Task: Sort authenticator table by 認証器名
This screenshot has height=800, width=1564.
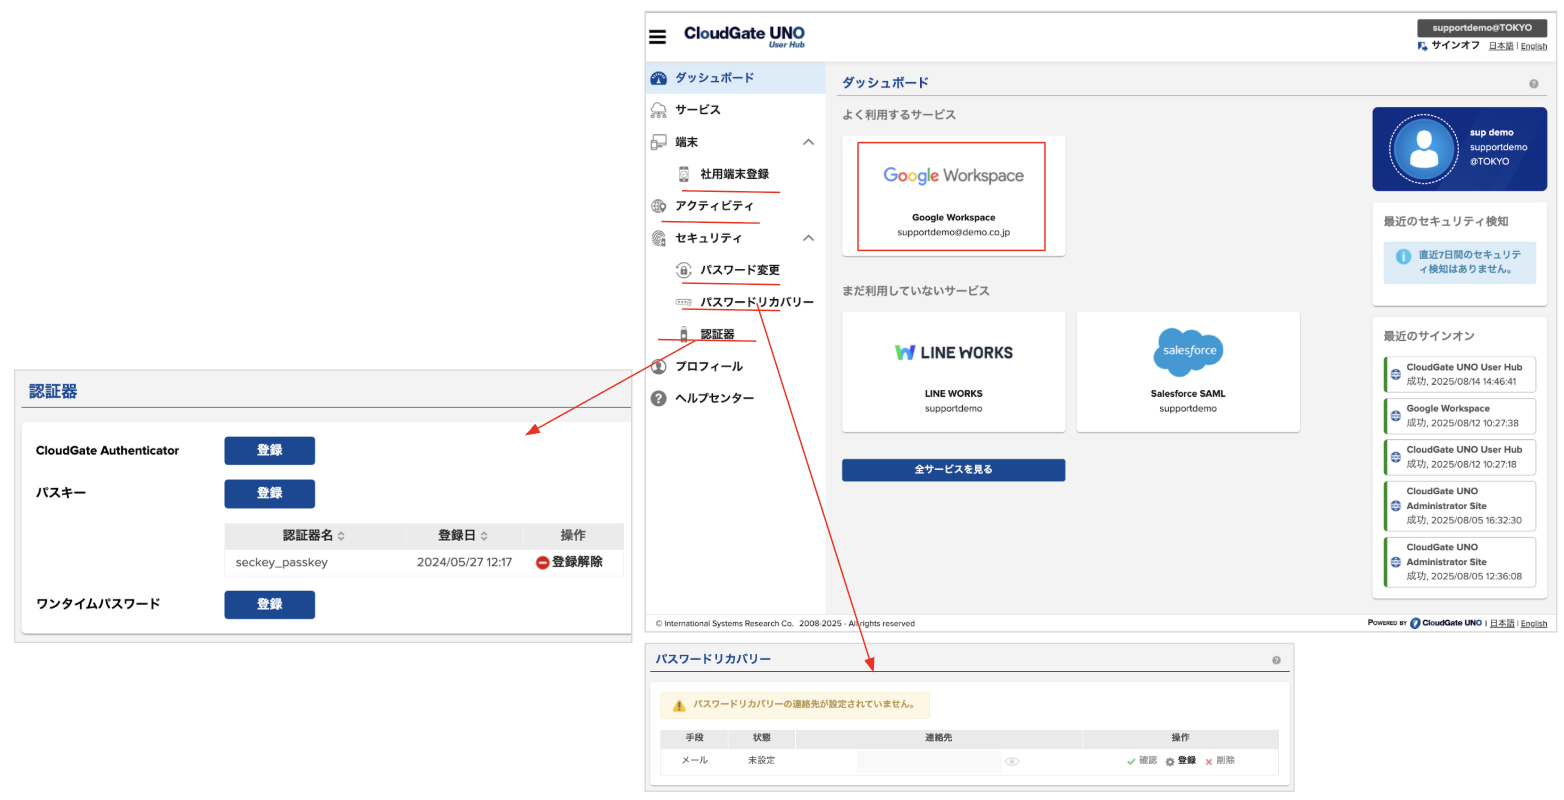Action: click(x=314, y=536)
